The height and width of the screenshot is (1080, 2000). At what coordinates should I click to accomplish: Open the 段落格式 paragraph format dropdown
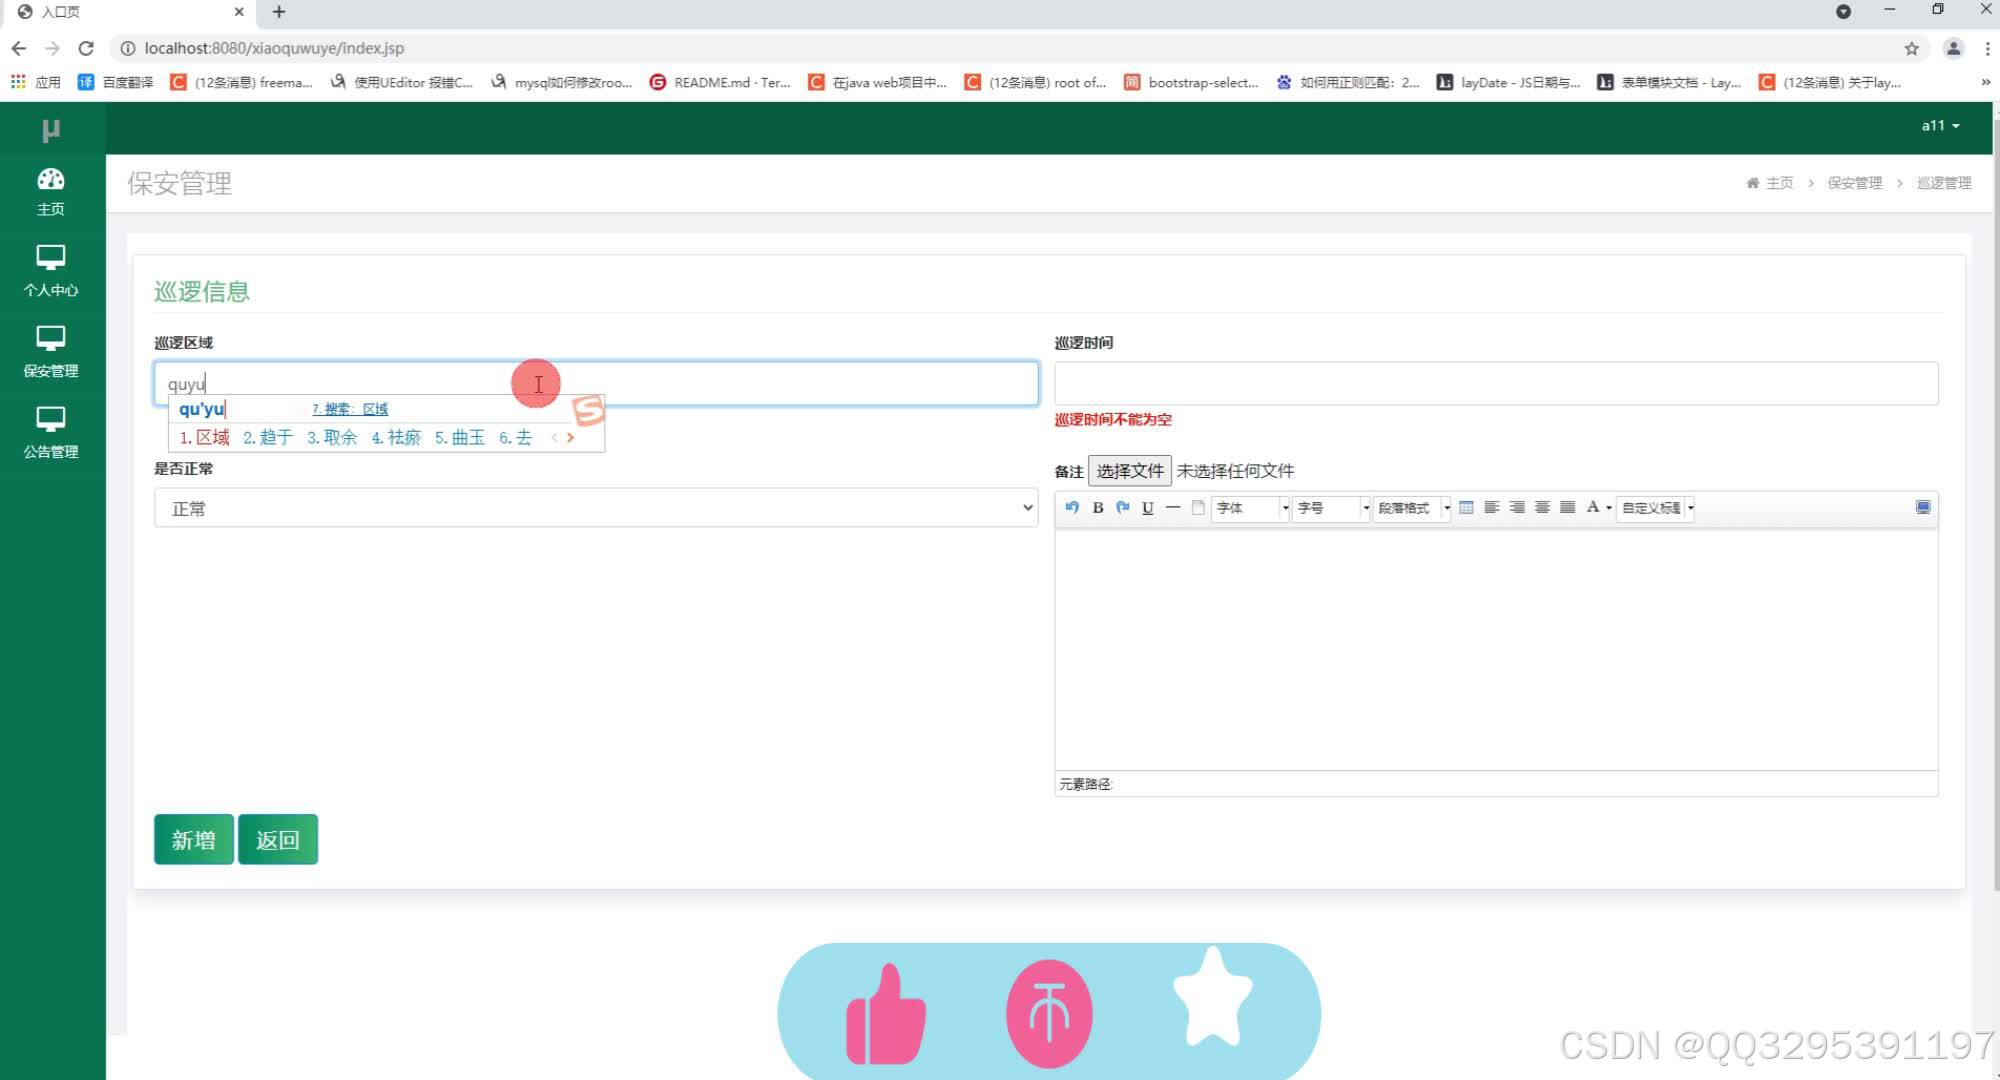tap(1411, 508)
